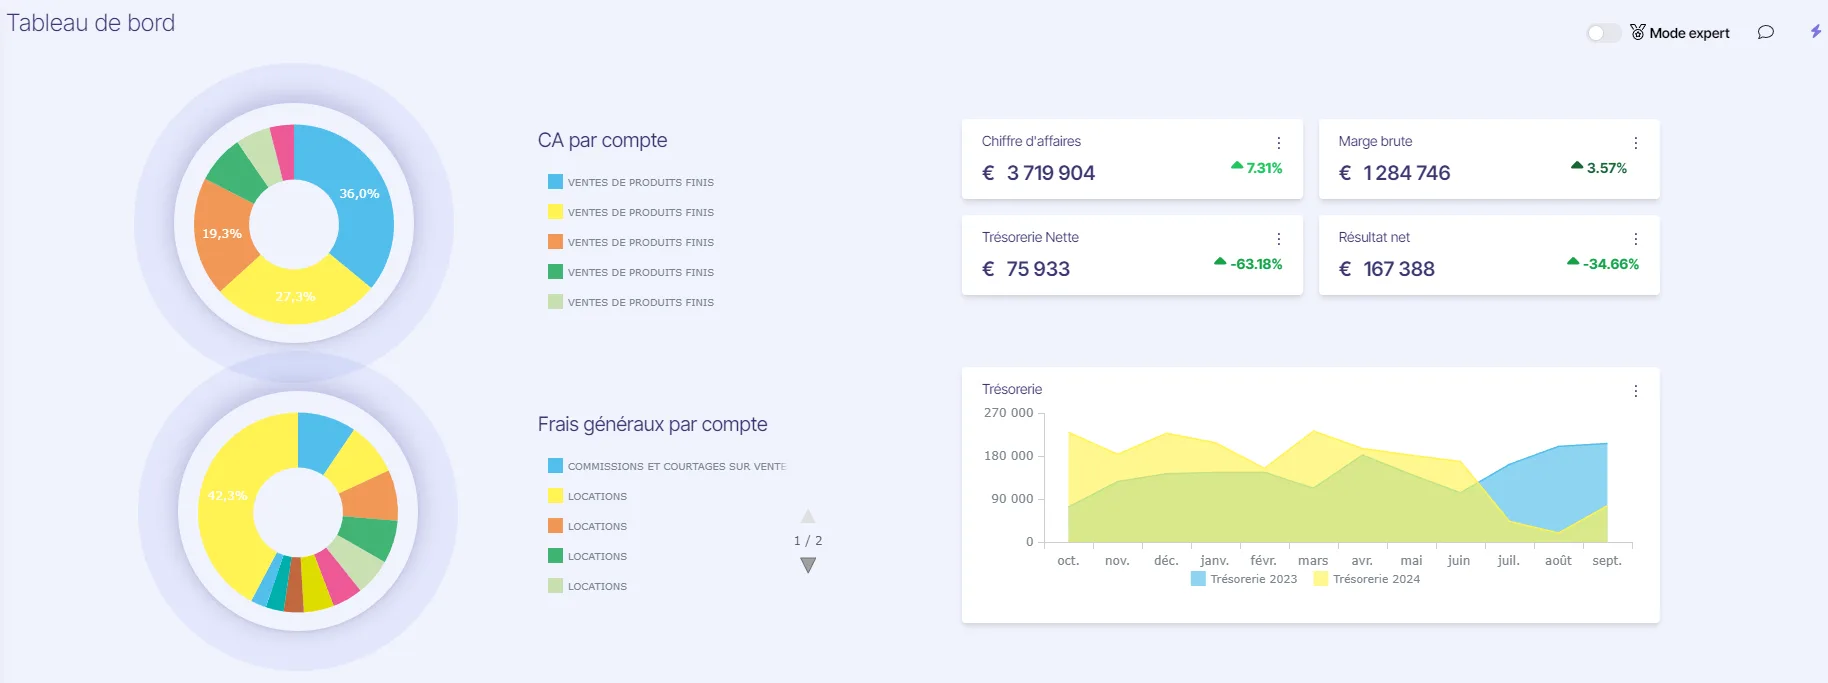
Task: Toggle Trésorerie 2024 series in chart legend
Action: click(1367, 579)
